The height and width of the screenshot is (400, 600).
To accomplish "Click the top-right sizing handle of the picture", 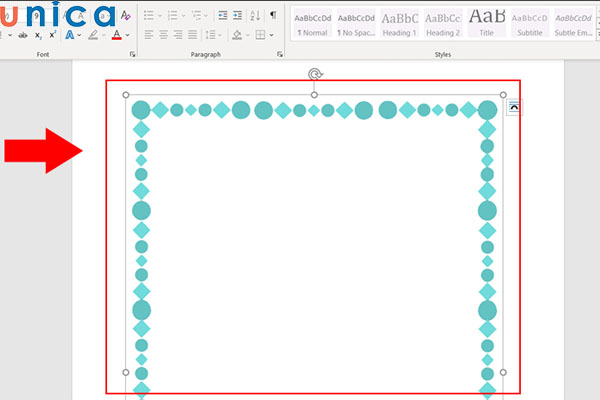I will click(x=503, y=95).
